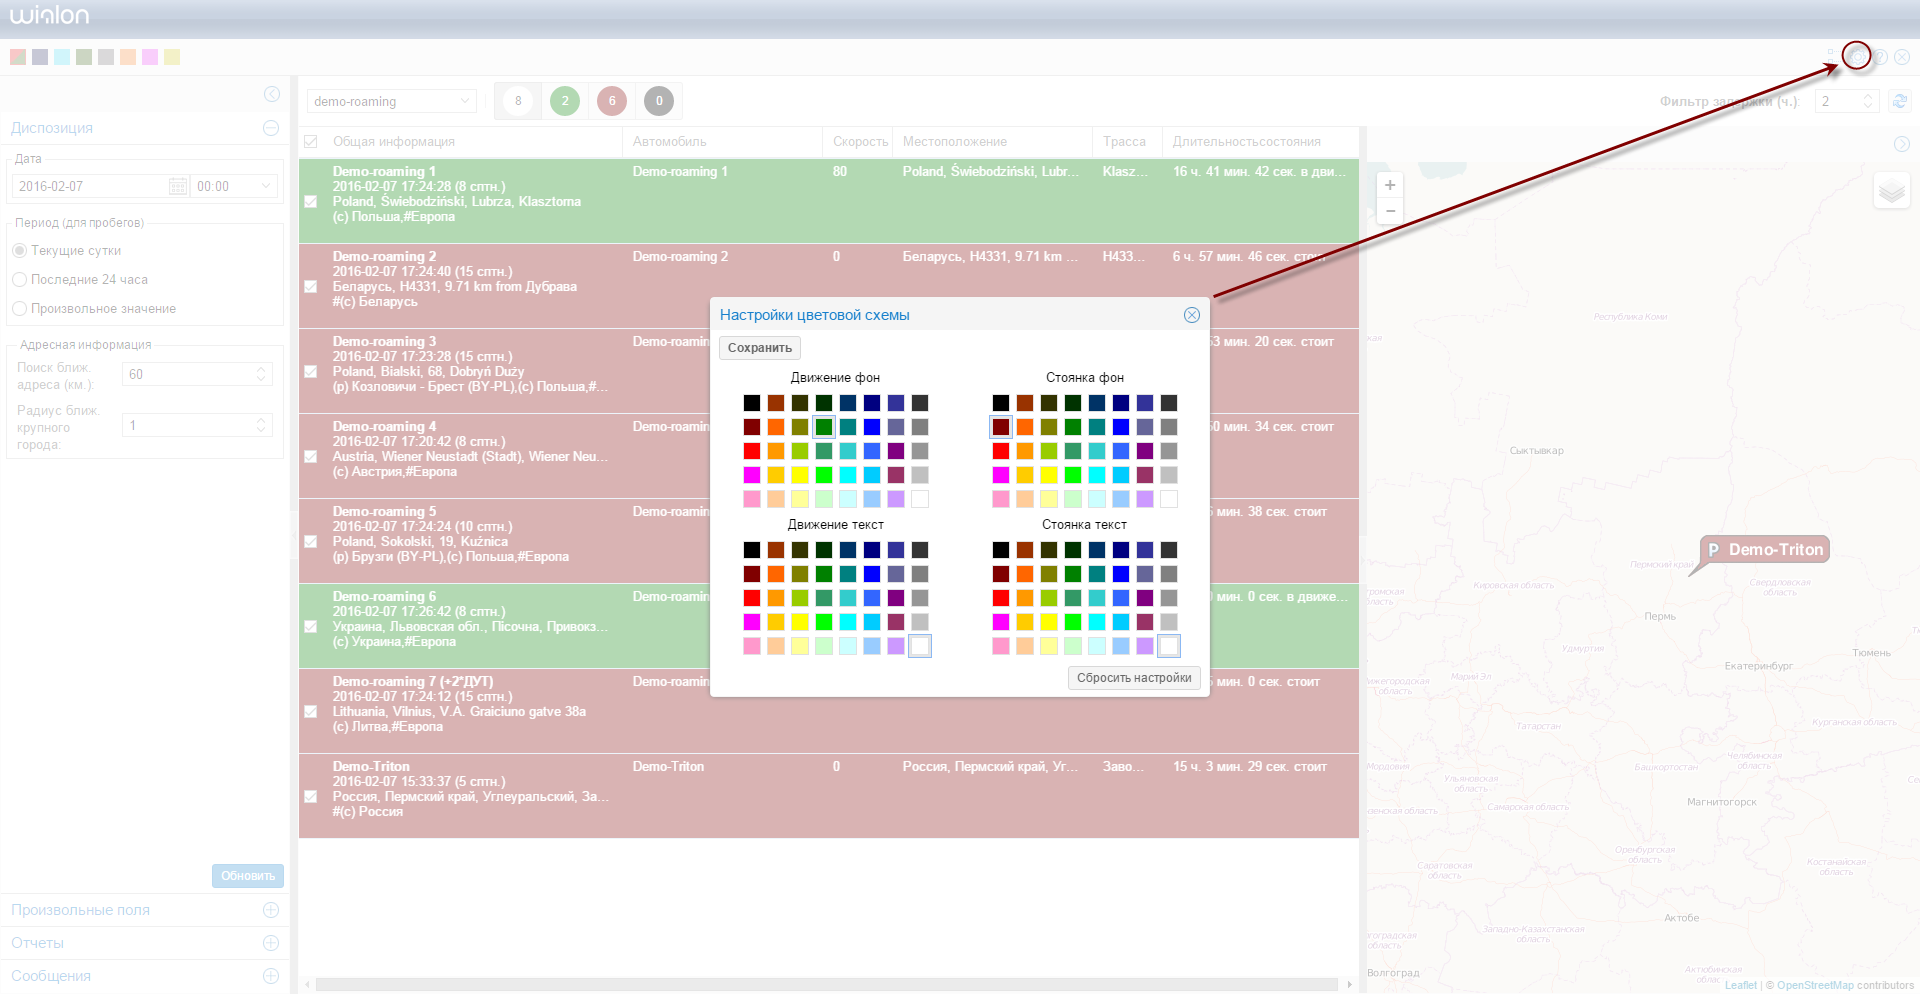The image size is (1920, 994).
Task: Open color scheme settings gear icon
Action: [1856, 57]
